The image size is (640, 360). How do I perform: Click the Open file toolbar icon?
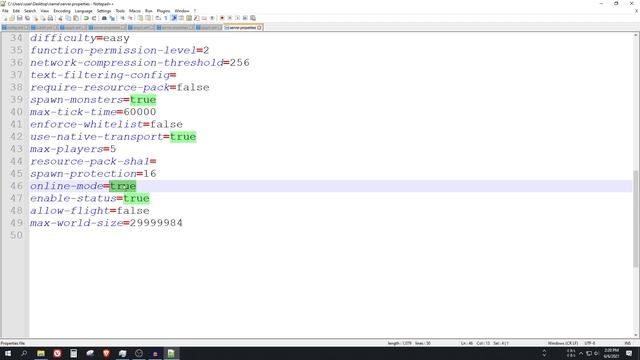click(12, 18)
